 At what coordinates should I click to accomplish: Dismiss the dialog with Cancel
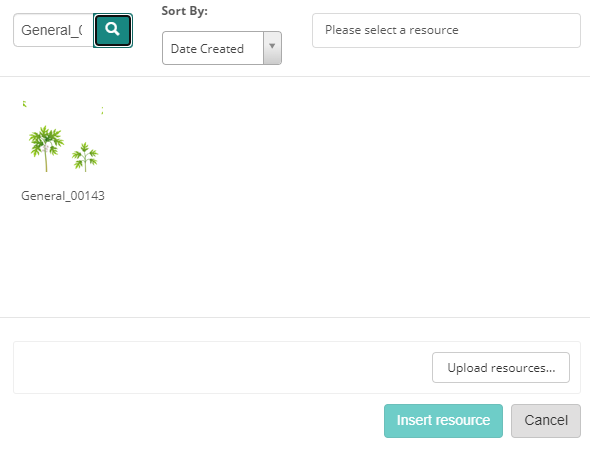546,421
